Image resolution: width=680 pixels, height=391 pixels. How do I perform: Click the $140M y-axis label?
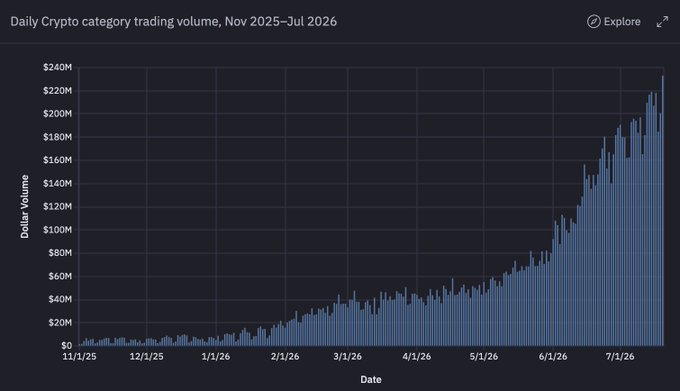[58, 183]
